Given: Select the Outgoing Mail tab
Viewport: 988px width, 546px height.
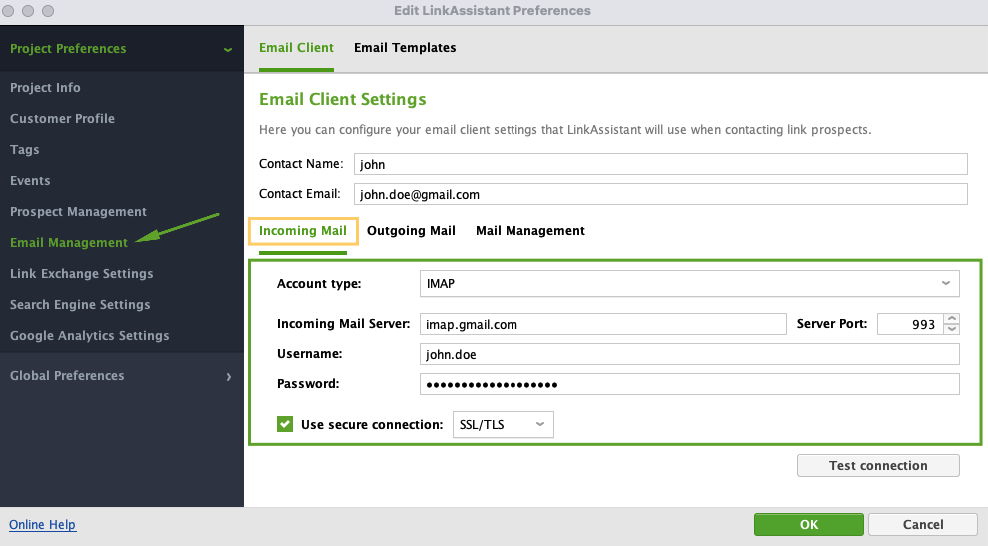Looking at the screenshot, I should pyautogui.click(x=411, y=231).
